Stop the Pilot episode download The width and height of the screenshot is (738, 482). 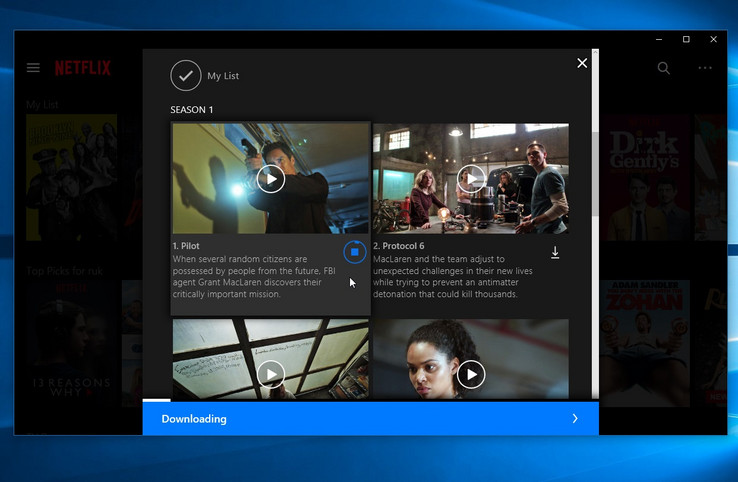tap(355, 252)
